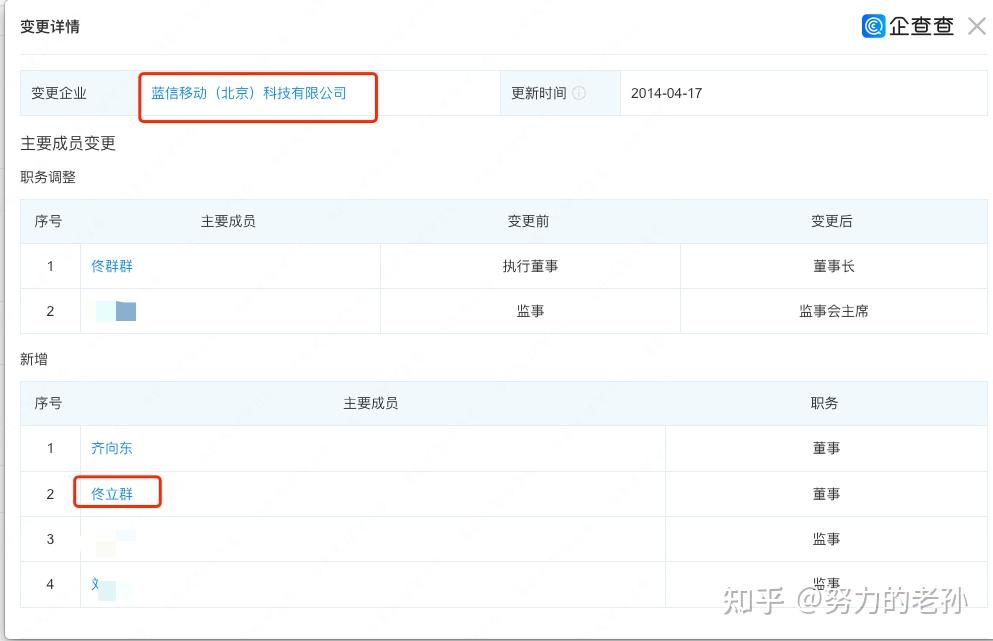Image resolution: width=993 pixels, height=641 pixels.
Task: Close the 变更详情 dialog
Action: [x=976, y=27]
